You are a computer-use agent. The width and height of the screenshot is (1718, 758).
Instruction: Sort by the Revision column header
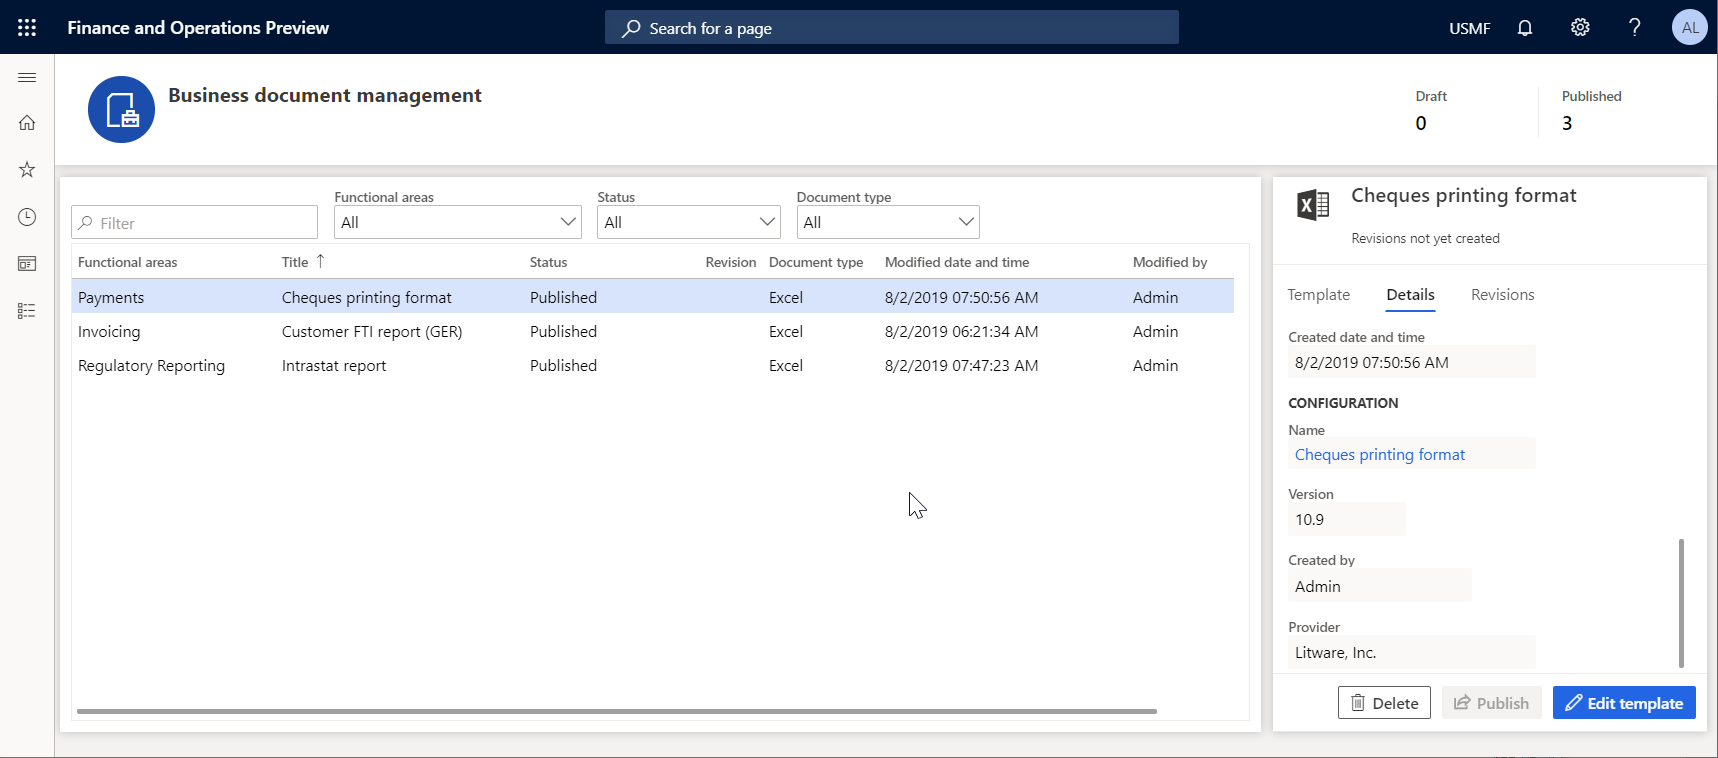(730, 262)
